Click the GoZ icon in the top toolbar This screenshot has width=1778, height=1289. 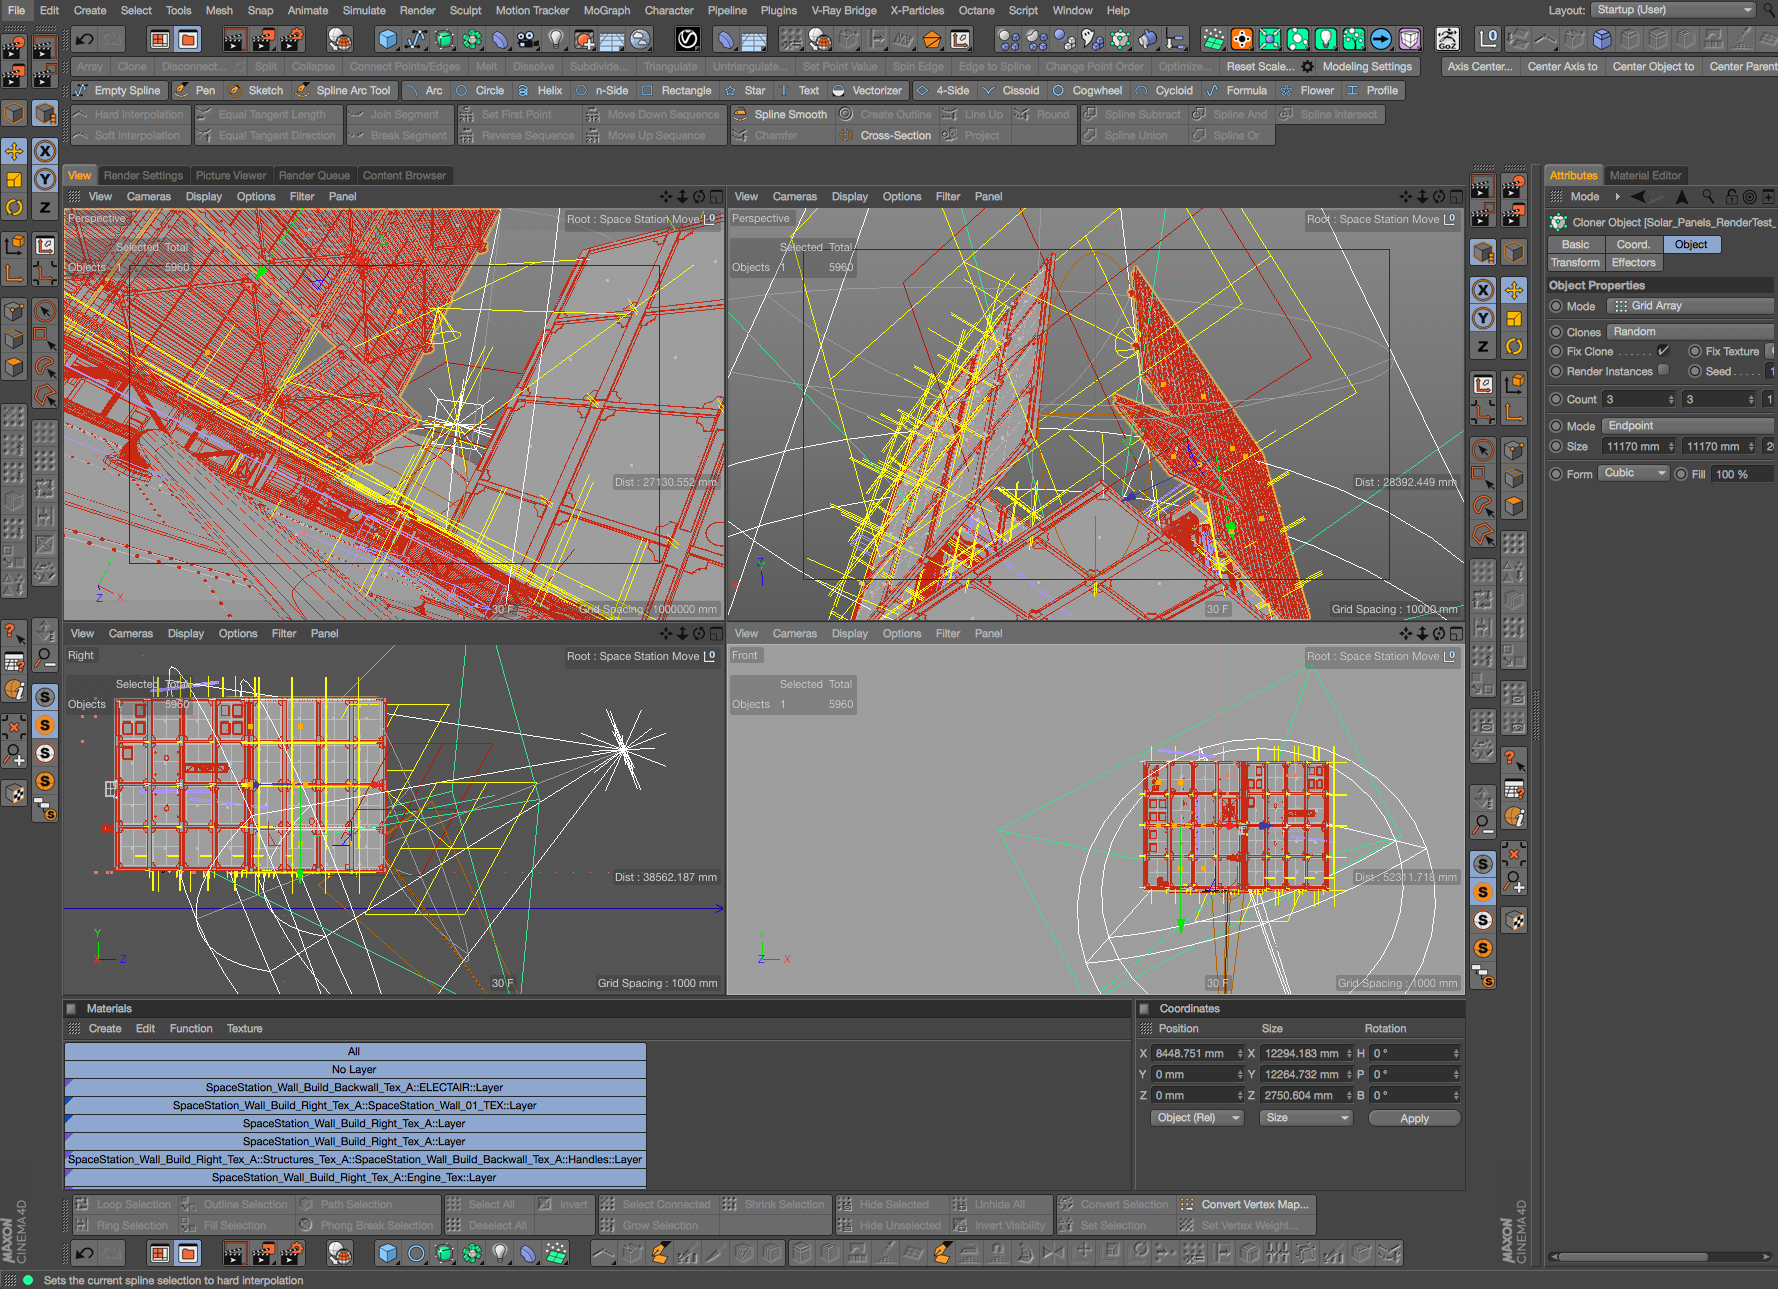click(x=1447, y=39)
